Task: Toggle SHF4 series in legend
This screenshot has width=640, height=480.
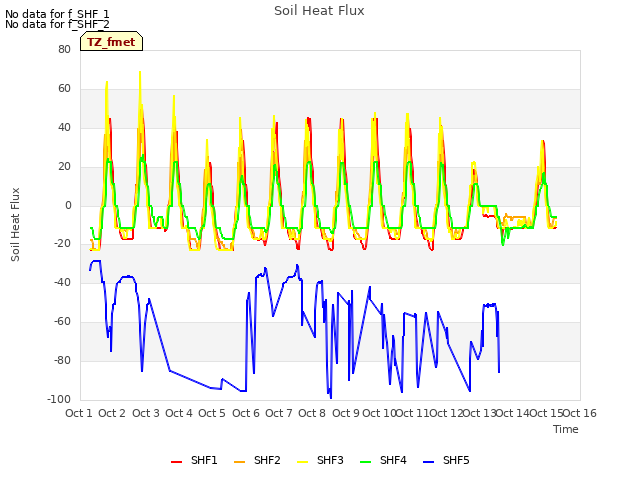Action: point(383,460)
